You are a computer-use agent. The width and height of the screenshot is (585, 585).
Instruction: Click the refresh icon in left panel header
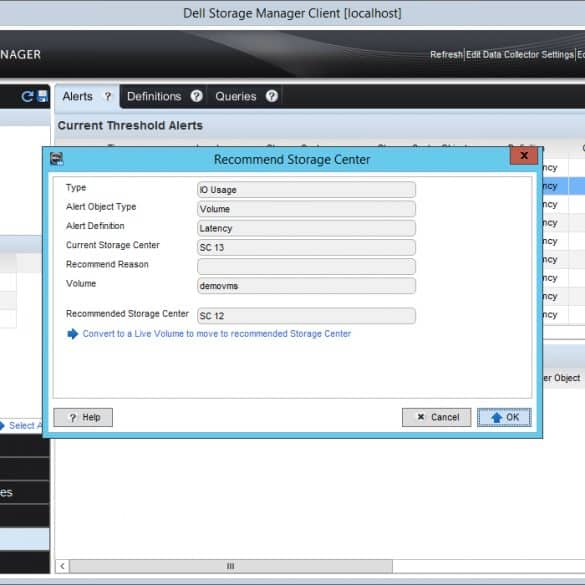click(x=27, y=97)
